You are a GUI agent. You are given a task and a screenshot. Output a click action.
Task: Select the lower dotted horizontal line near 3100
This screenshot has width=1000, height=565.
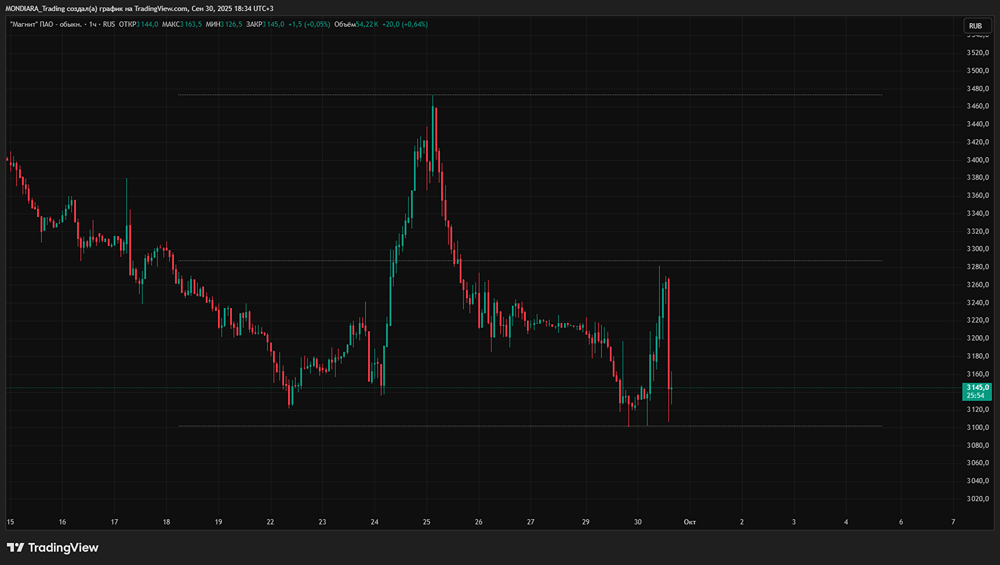(x=530, y=426)
